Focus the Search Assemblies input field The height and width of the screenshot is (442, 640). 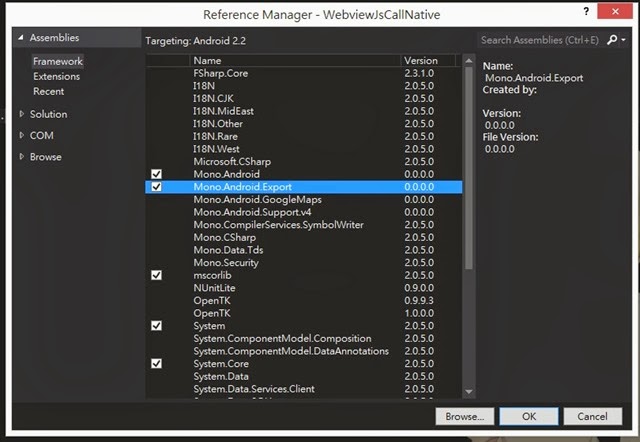(540, 40)
